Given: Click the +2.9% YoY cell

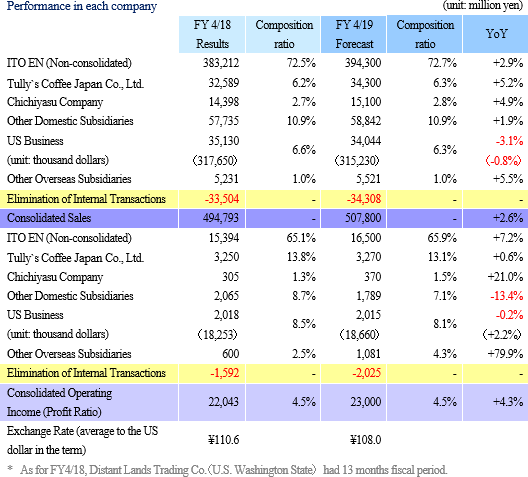Looking at the screenshot, I should pos(508,63).
